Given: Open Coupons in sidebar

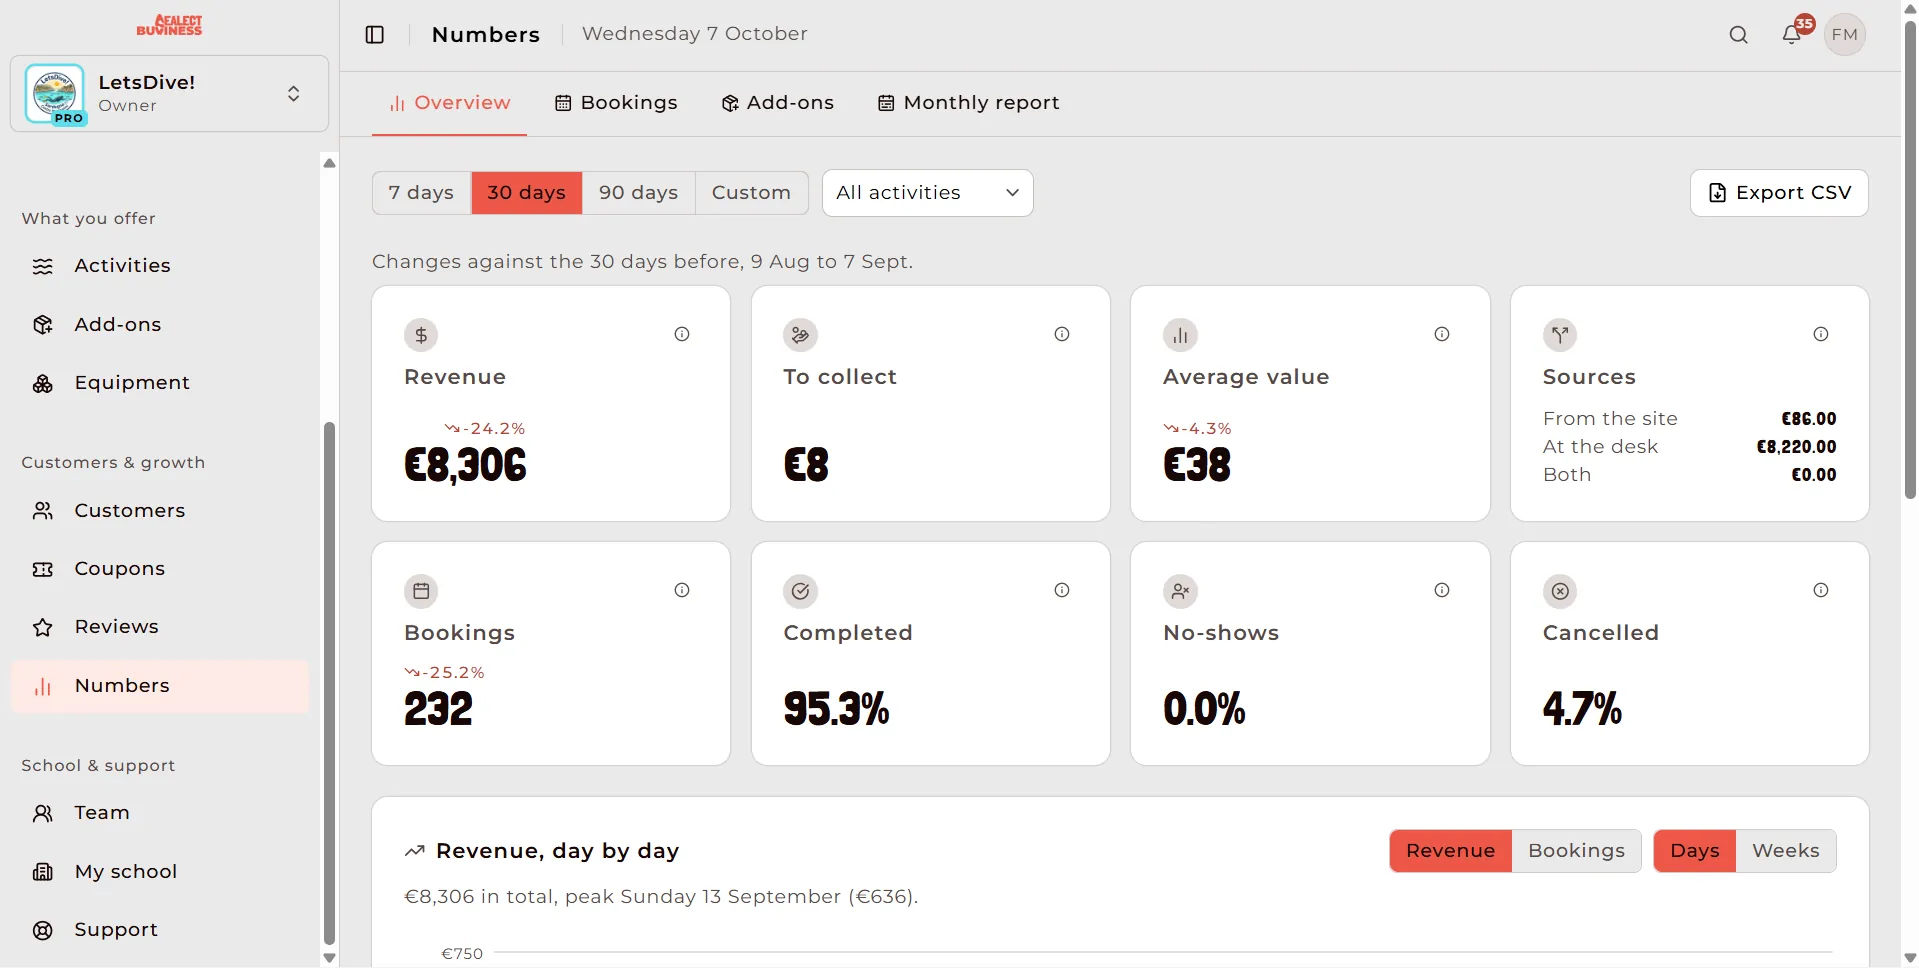Looking at the screenshot, I should 160,569.
